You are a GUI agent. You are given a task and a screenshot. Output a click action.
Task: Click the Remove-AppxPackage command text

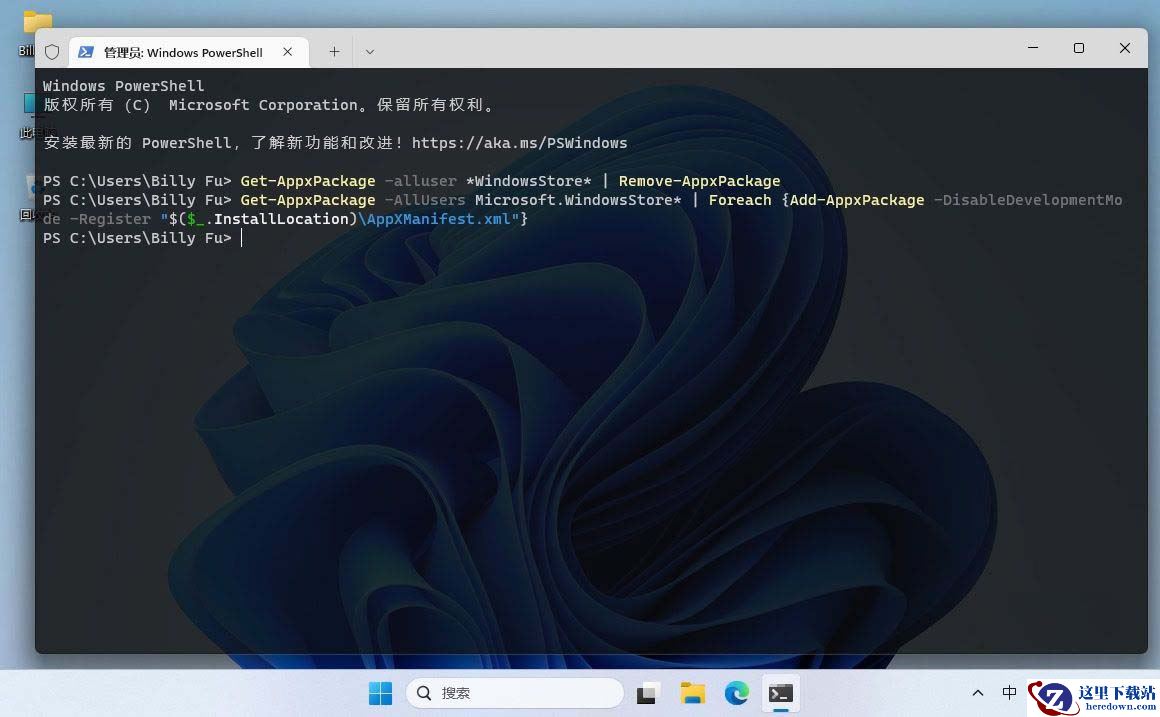click(699, 181)
